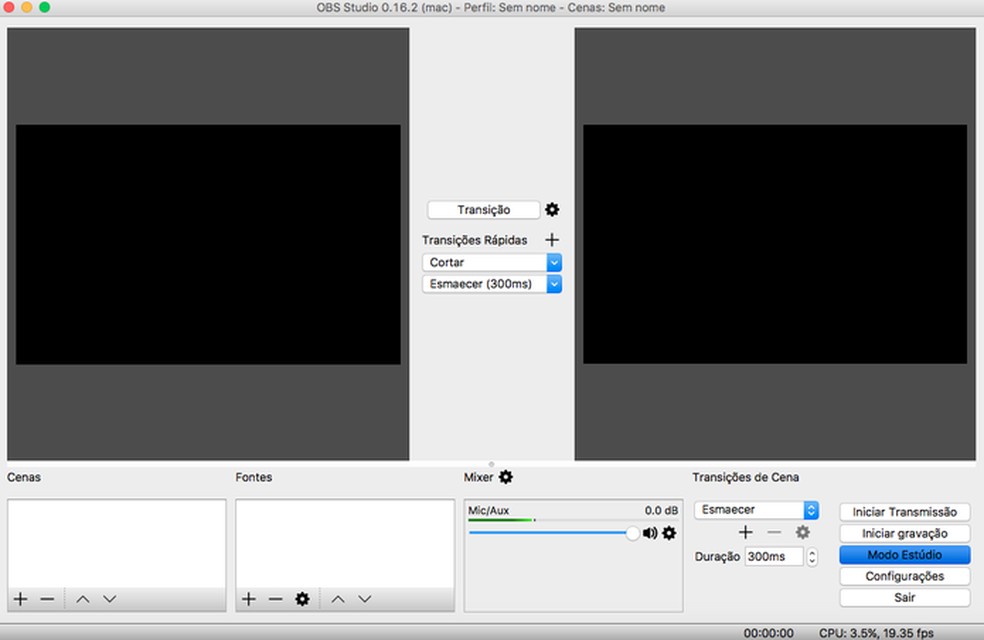Move scene down in Cenas list
The height and width of the screenshot is (640, 984).
click(x=110, y=599)
